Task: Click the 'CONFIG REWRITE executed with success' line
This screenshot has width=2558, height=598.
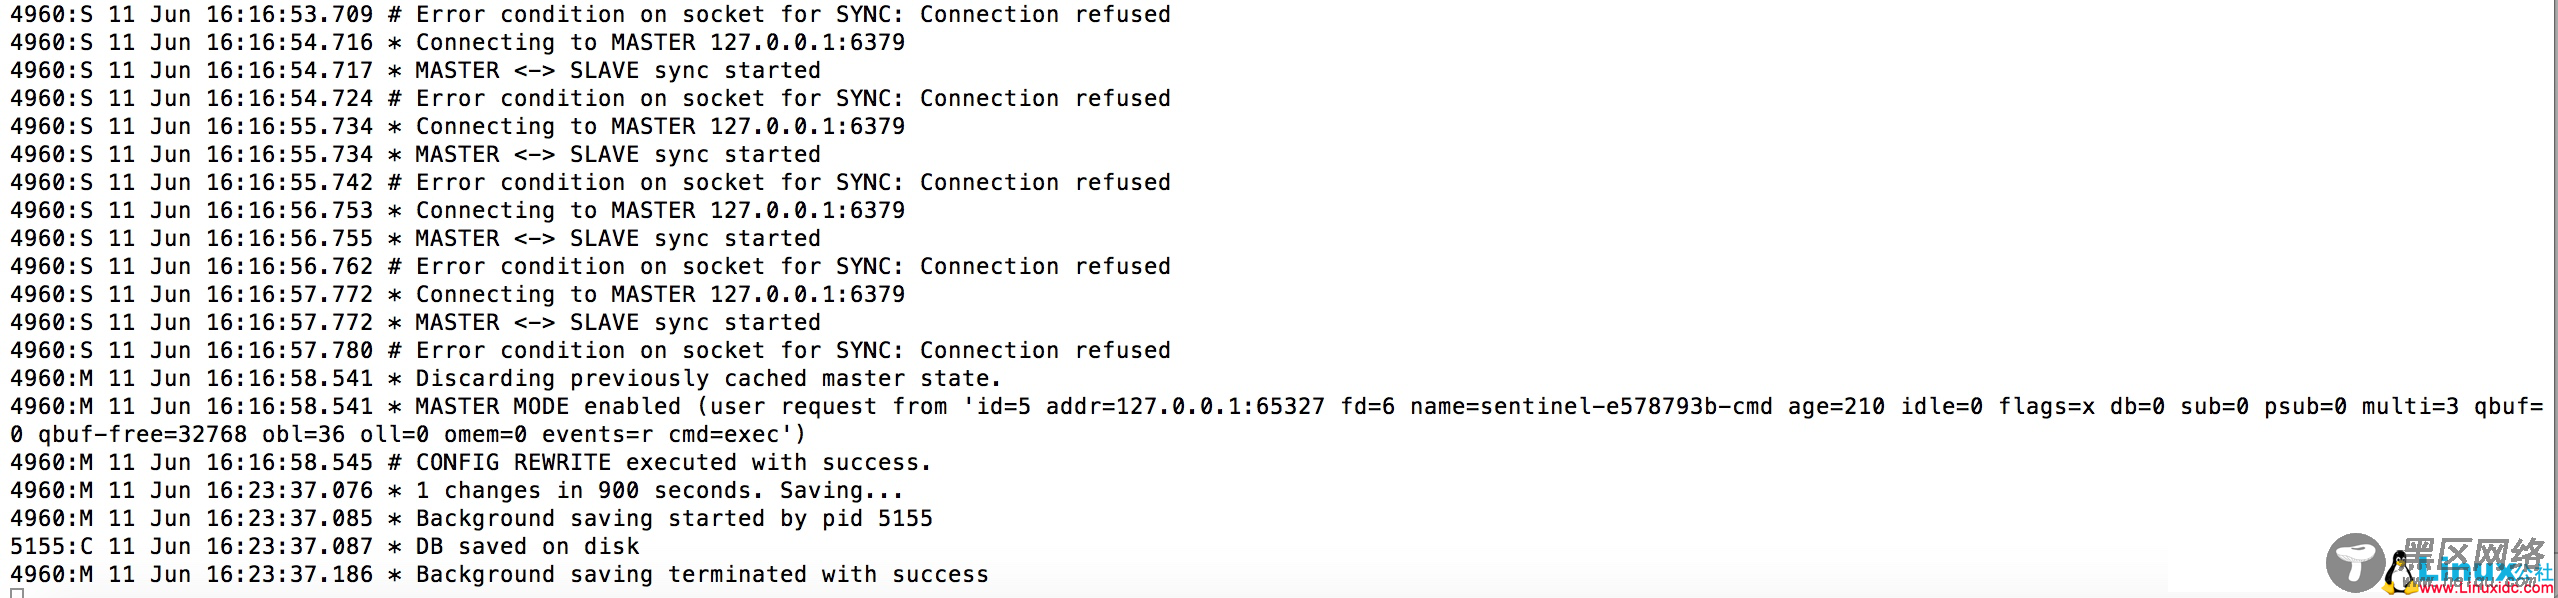Action: tap(471, 463)
